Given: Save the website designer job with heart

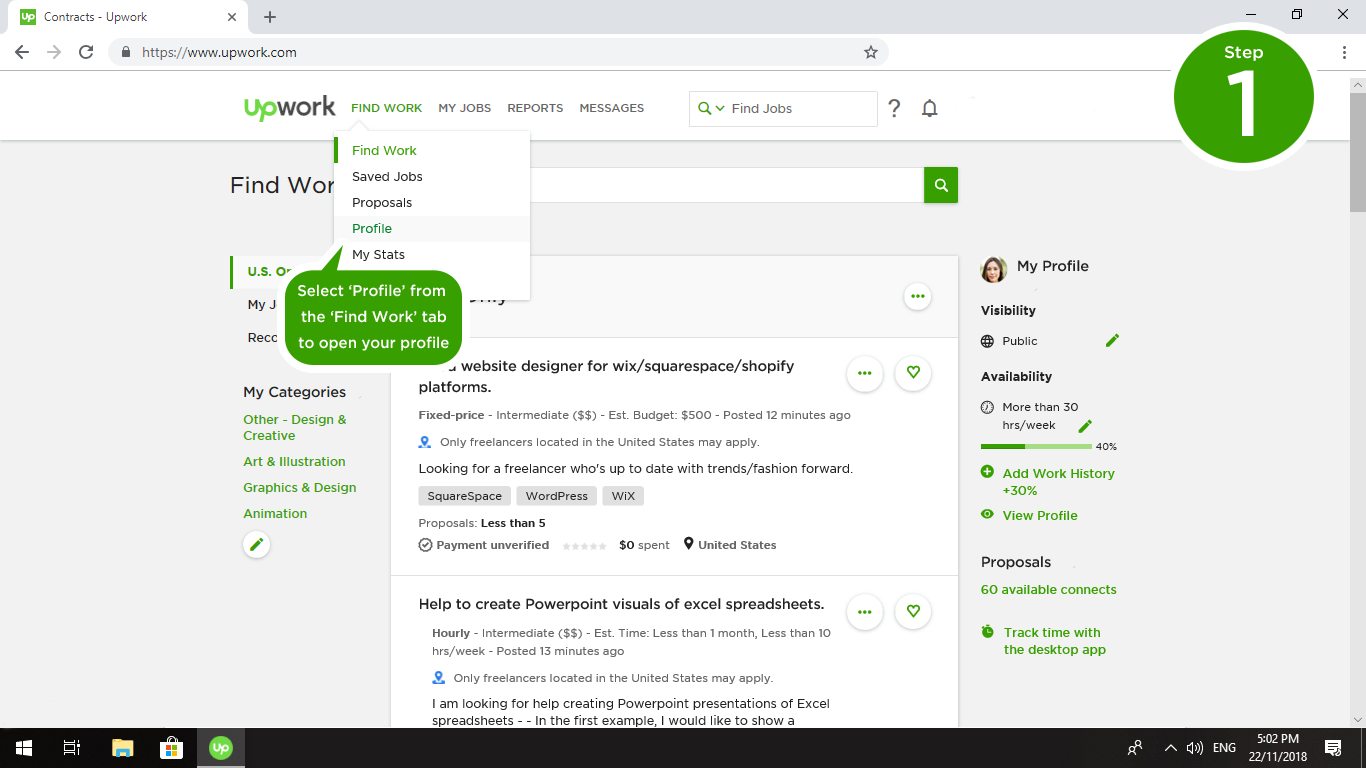Looking at the screenshot, I should click(x=913, y=373).
